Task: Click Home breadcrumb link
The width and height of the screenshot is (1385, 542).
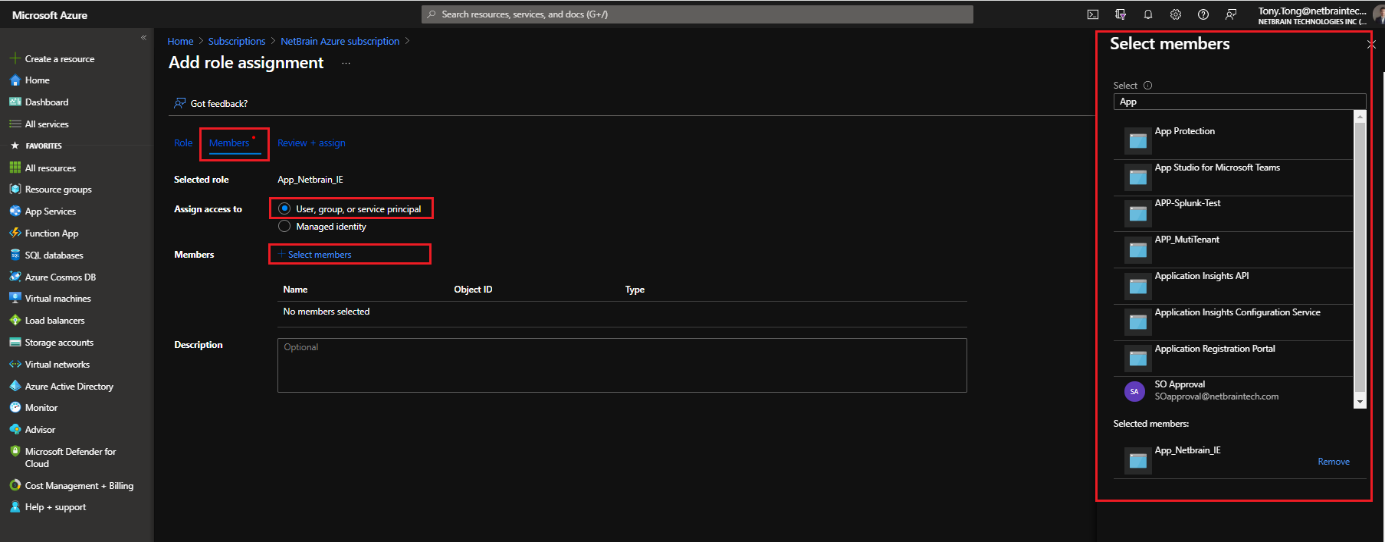Action: point(180,41)
